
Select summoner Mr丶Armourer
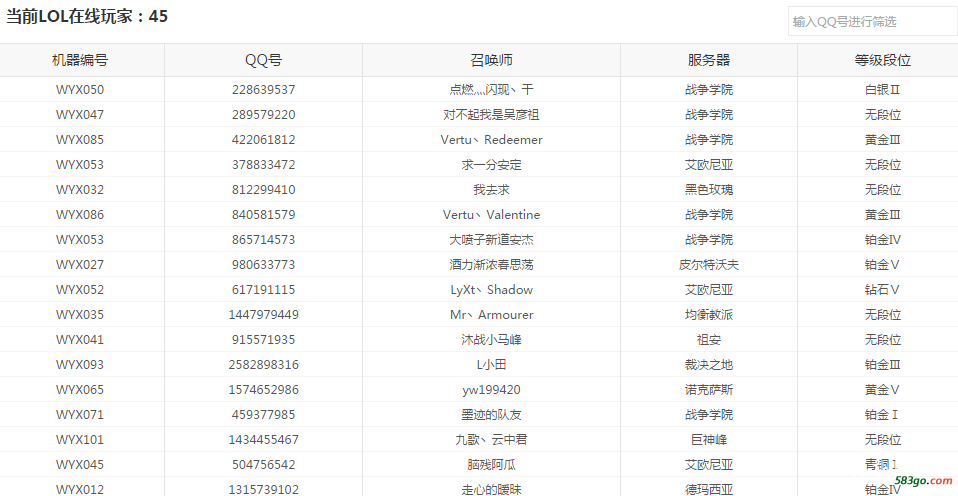[491, 315]
